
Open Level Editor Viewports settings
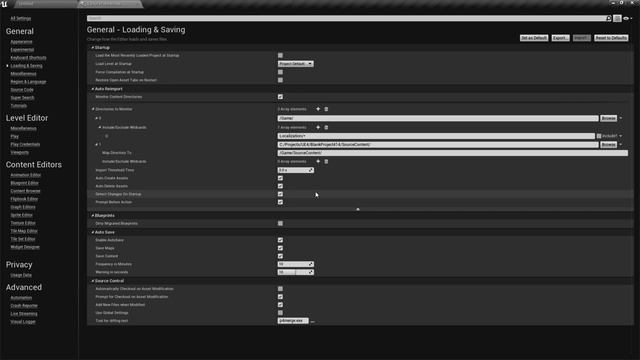pos(20,152)
